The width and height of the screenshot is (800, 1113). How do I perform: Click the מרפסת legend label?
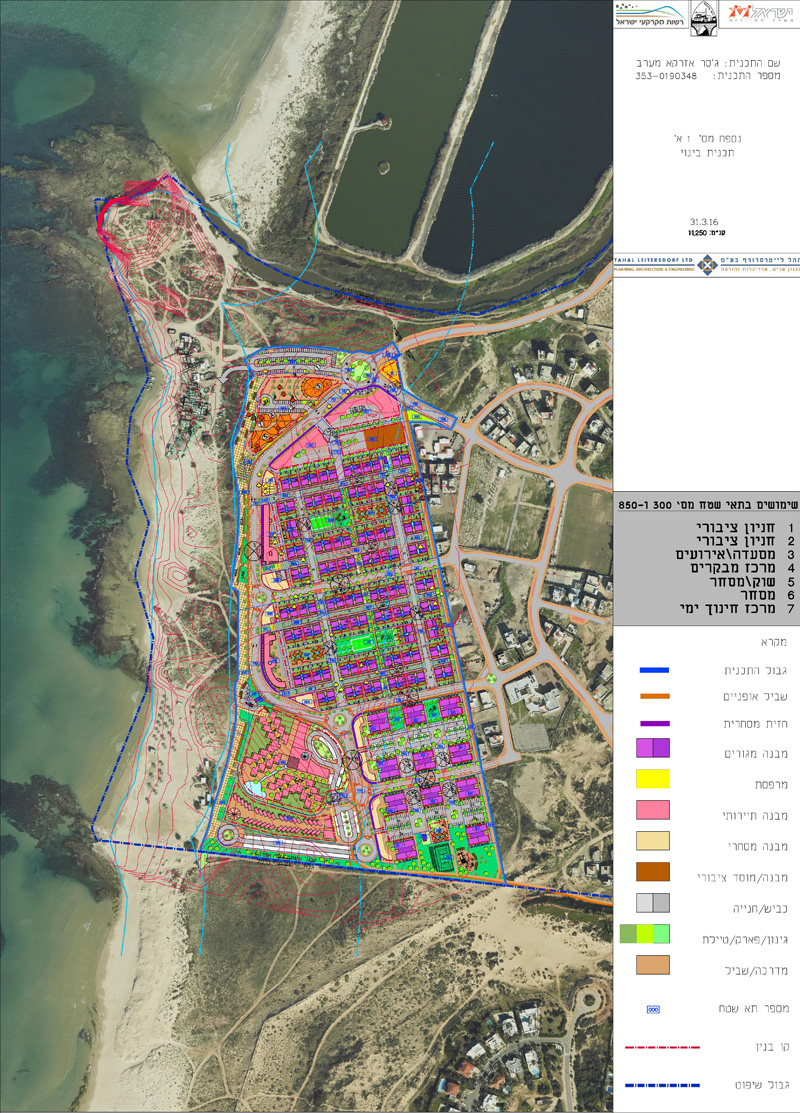771,784
